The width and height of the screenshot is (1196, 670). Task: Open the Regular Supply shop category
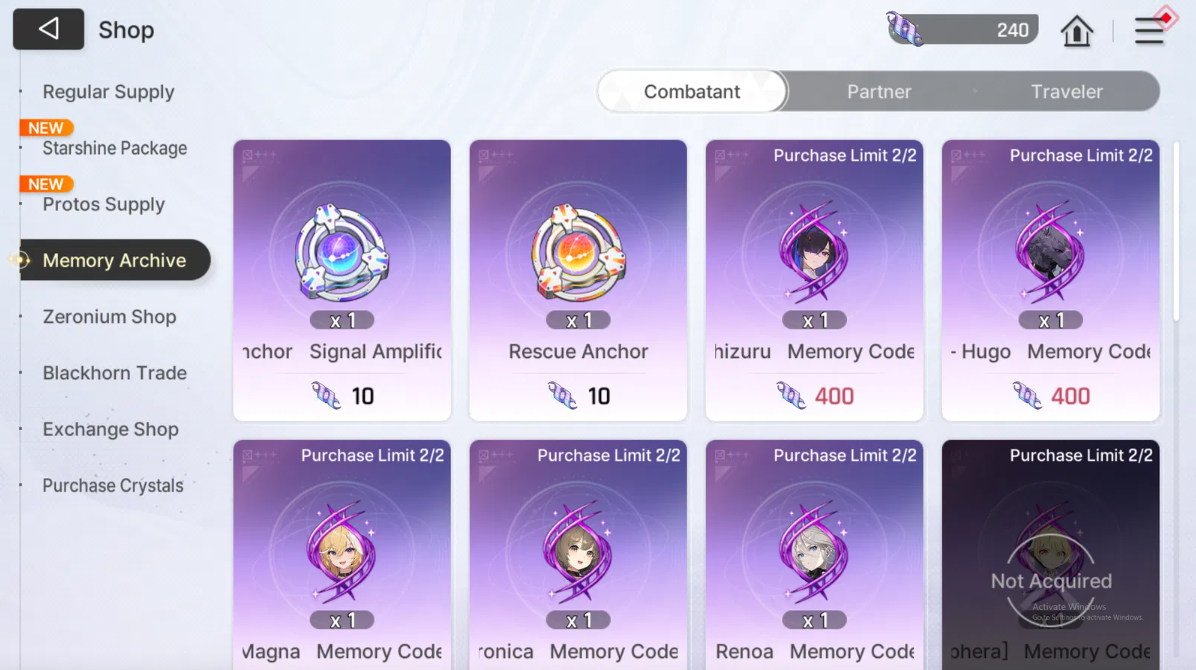pos(108,92)
